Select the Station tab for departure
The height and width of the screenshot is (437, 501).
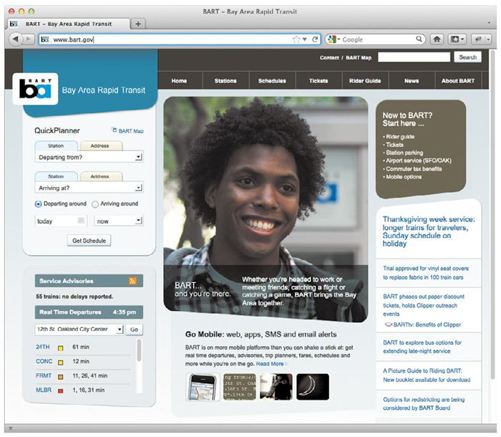tap(56, 146)
